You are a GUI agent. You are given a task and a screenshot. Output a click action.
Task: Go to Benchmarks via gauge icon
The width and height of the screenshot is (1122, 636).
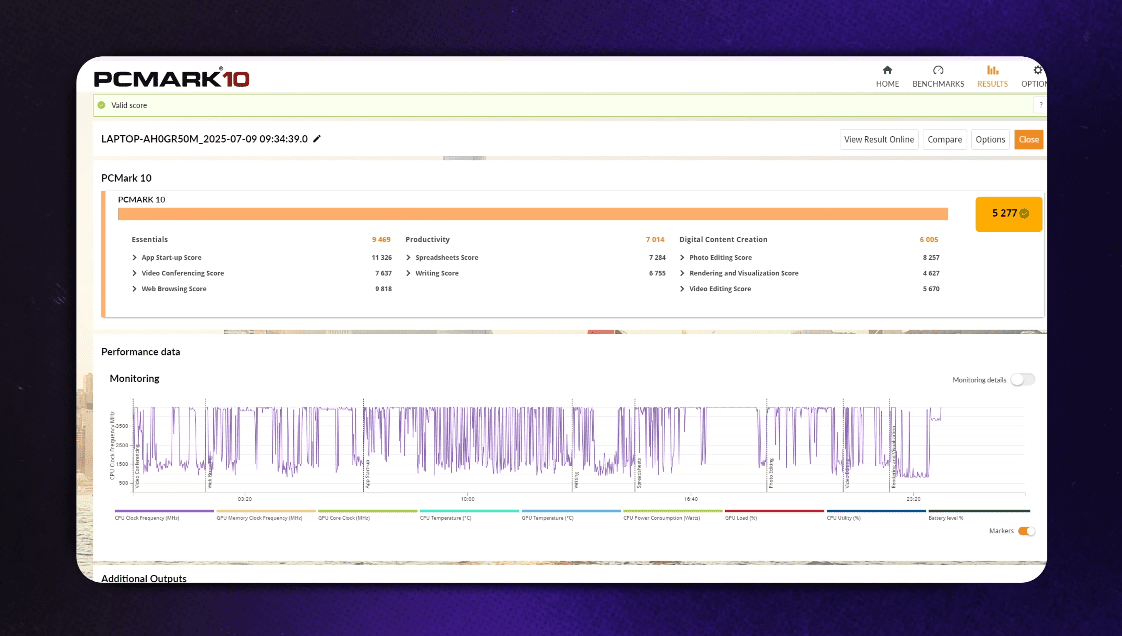[x=938, y=70]
